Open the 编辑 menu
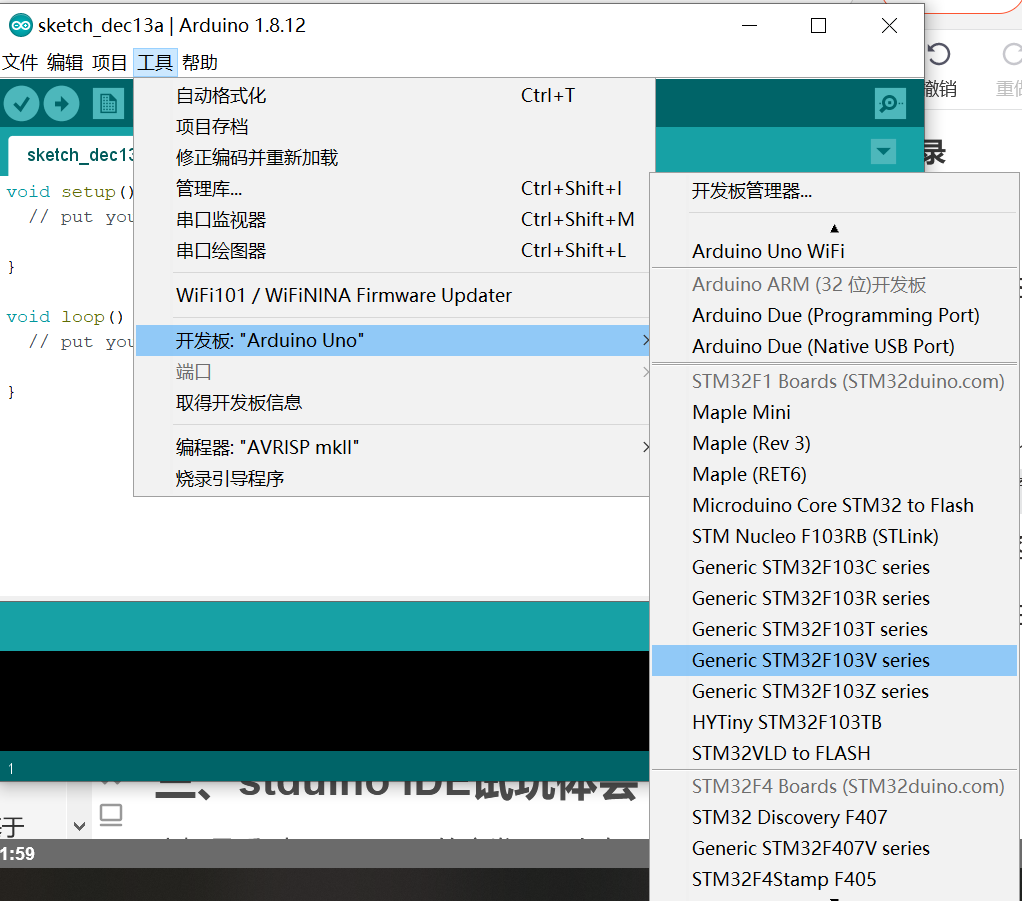Image resolution: width=1022 pixels, height=901 pixels. (x=65, y=63)
